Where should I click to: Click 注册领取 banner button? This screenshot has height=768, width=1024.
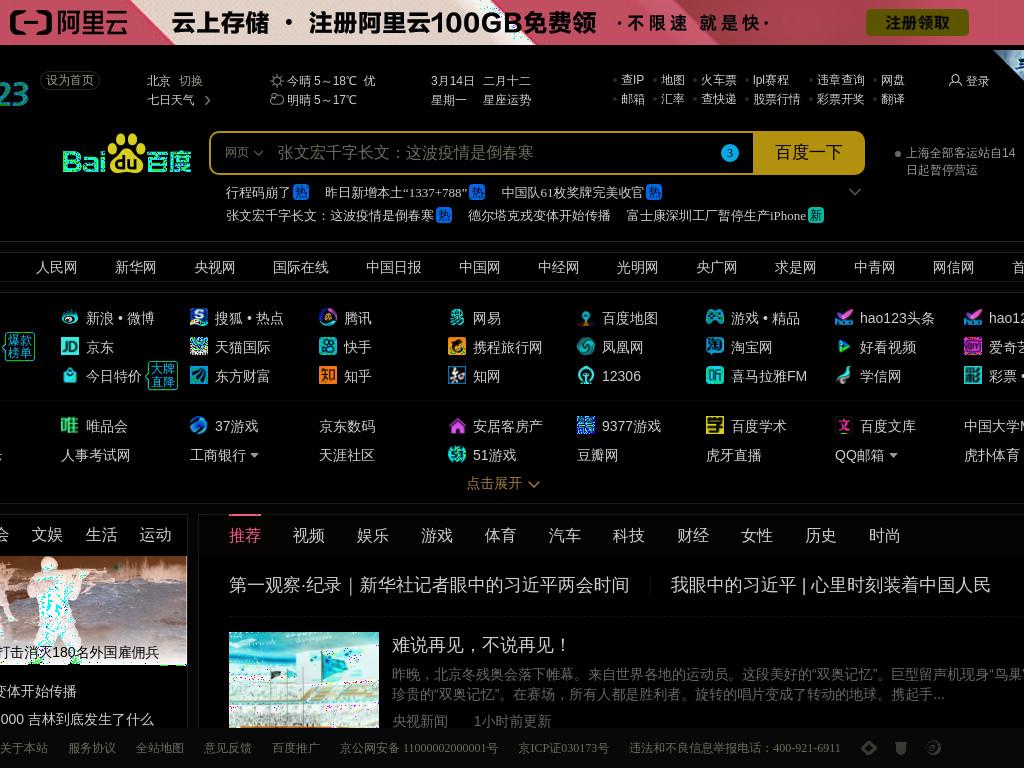917,23
